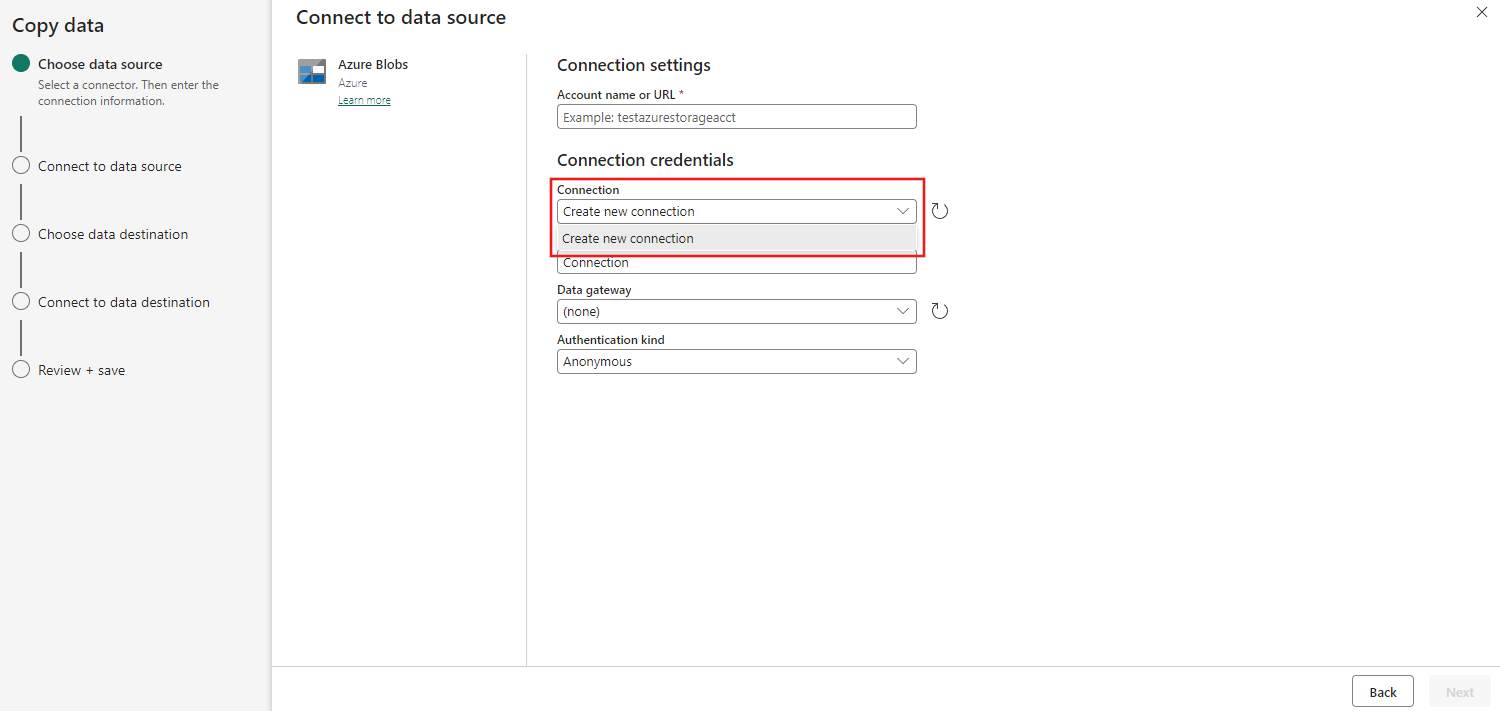Image resolution: width=1500 pixels, height=711 pixels.
Task: Open the Data gateway dropdown
Action: point(736,311)
